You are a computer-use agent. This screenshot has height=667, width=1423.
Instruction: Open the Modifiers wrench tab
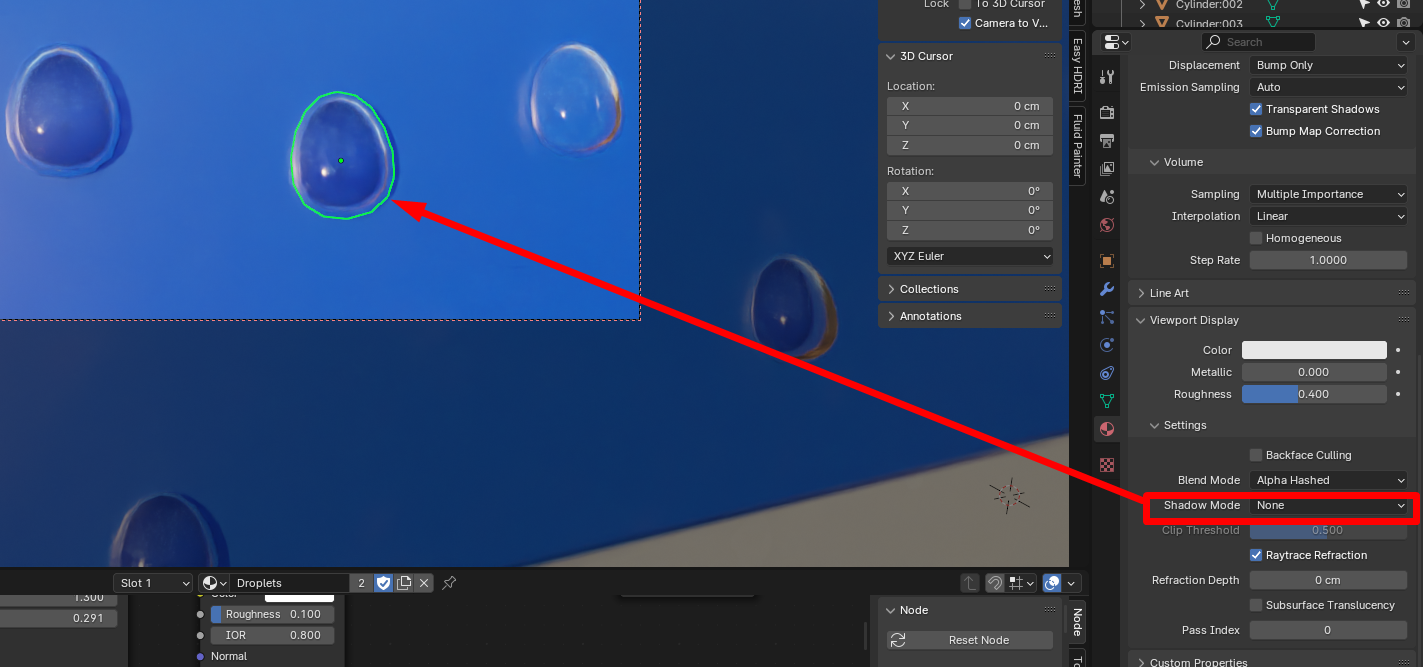pyautogui.click(x=1106, y=289)
